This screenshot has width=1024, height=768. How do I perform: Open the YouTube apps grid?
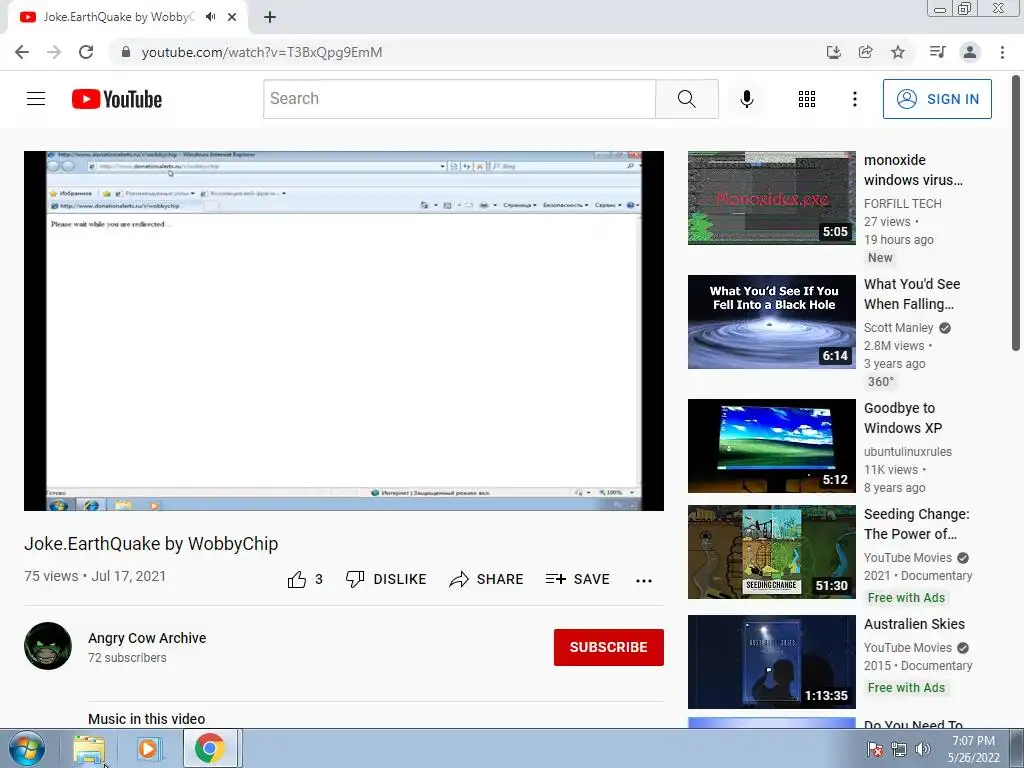(x=807, y=99)
